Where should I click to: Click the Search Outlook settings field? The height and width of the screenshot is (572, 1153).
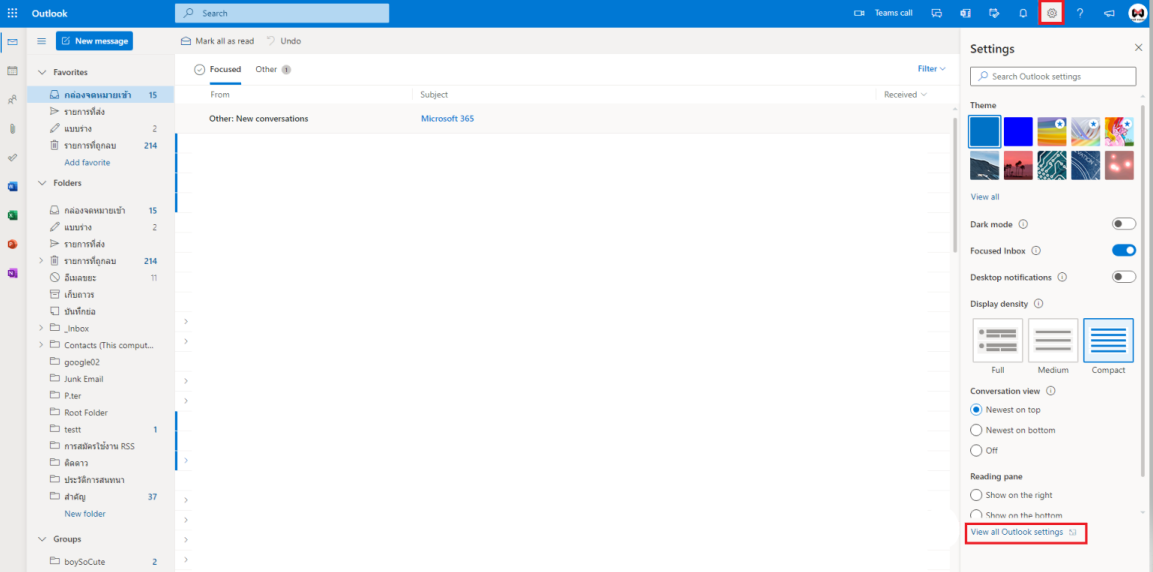click(1053, 76)
